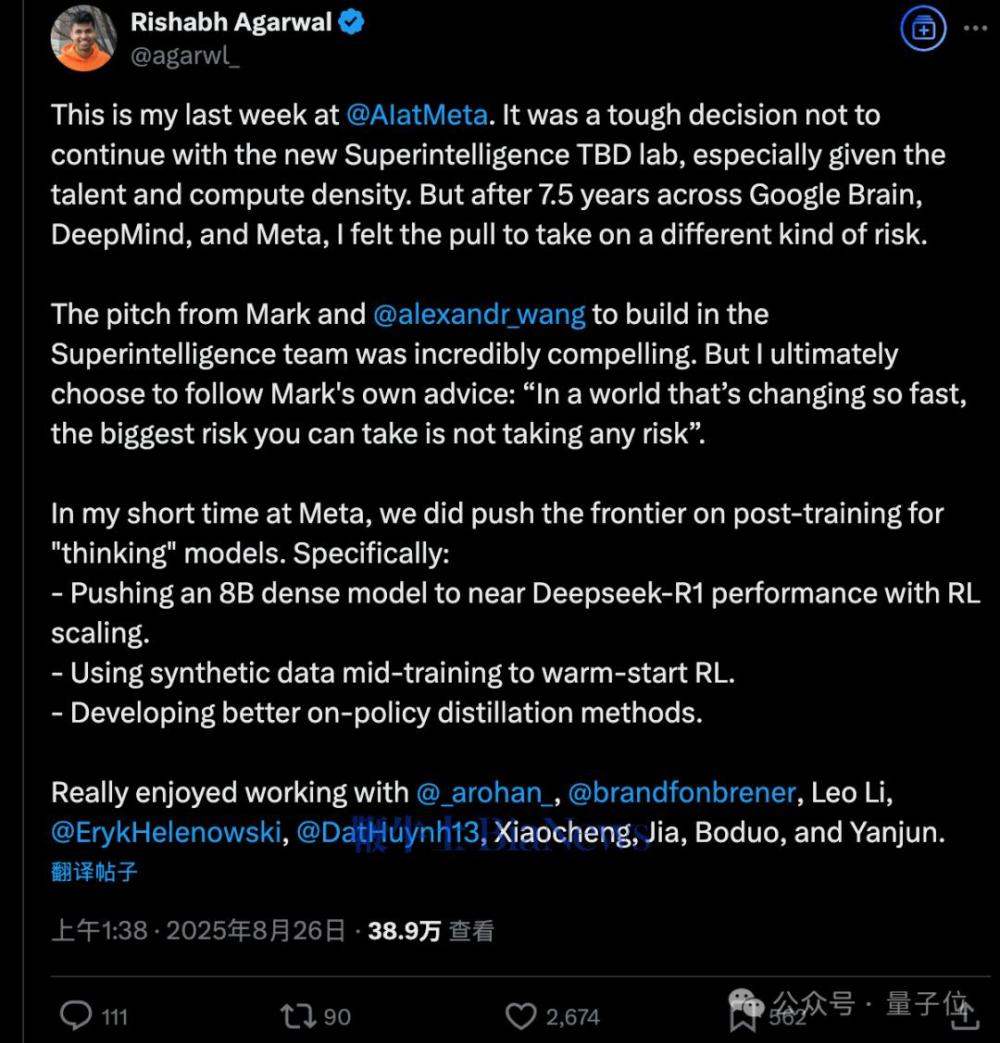Viewport: 1000px width, 1043px height.
Task: Click the reply comment icon
Action: click(76, 1016)
